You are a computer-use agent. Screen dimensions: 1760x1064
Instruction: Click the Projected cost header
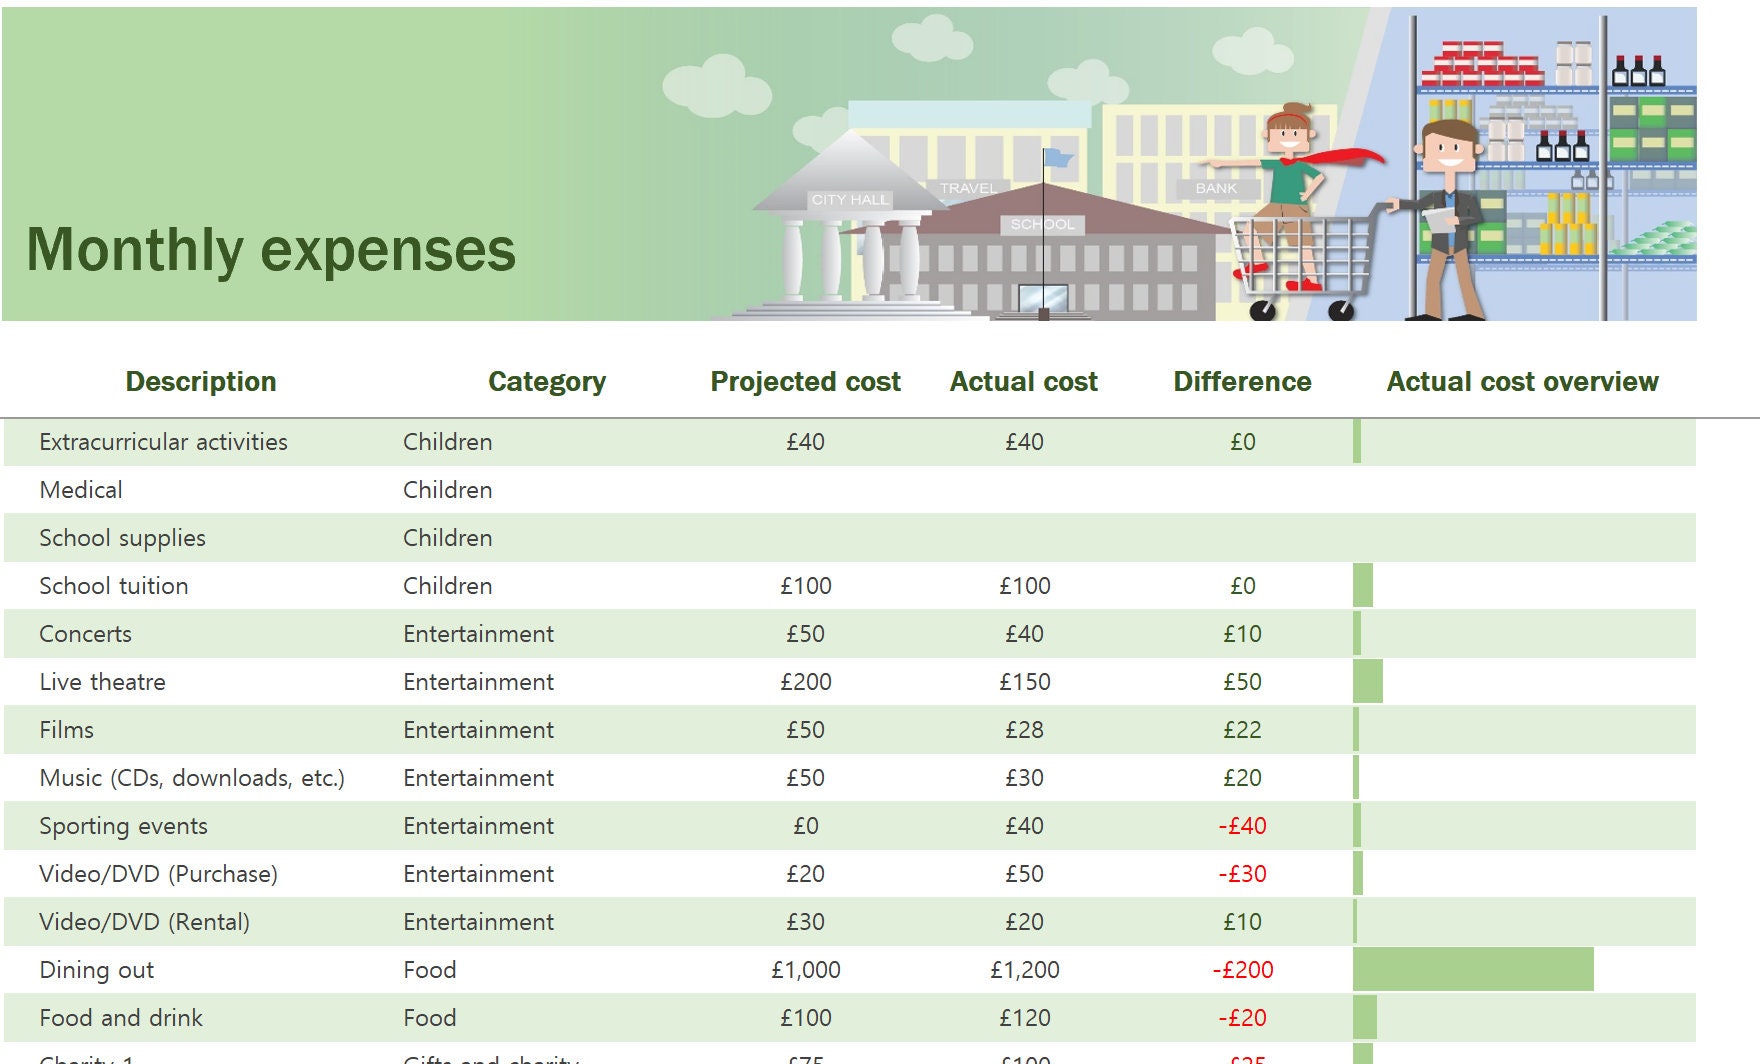[805, 382]
